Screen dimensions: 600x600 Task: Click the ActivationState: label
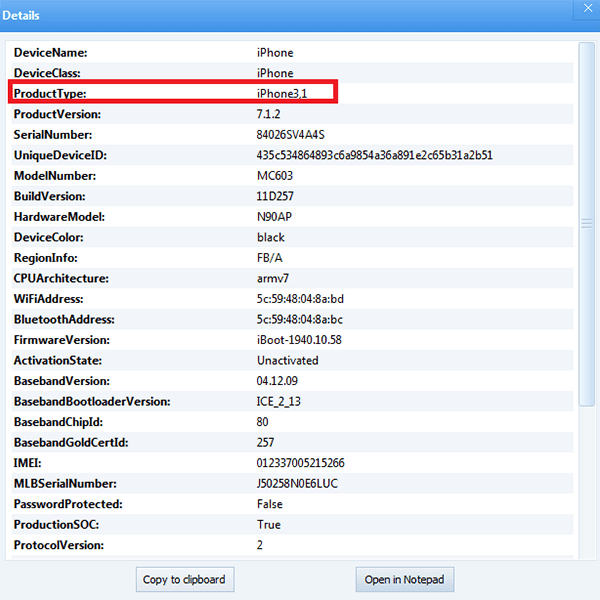[58, 360]
